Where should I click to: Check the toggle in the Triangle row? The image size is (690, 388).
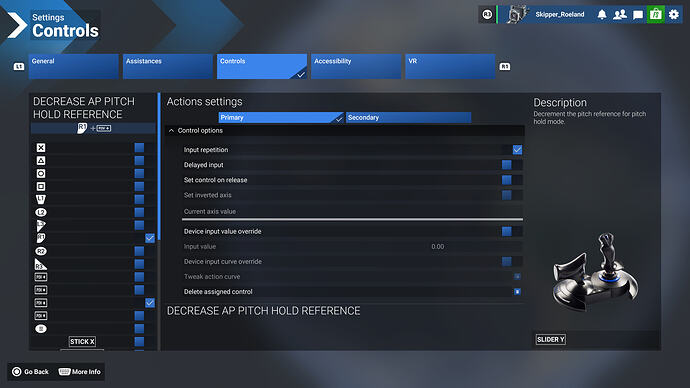pos(139,161)
